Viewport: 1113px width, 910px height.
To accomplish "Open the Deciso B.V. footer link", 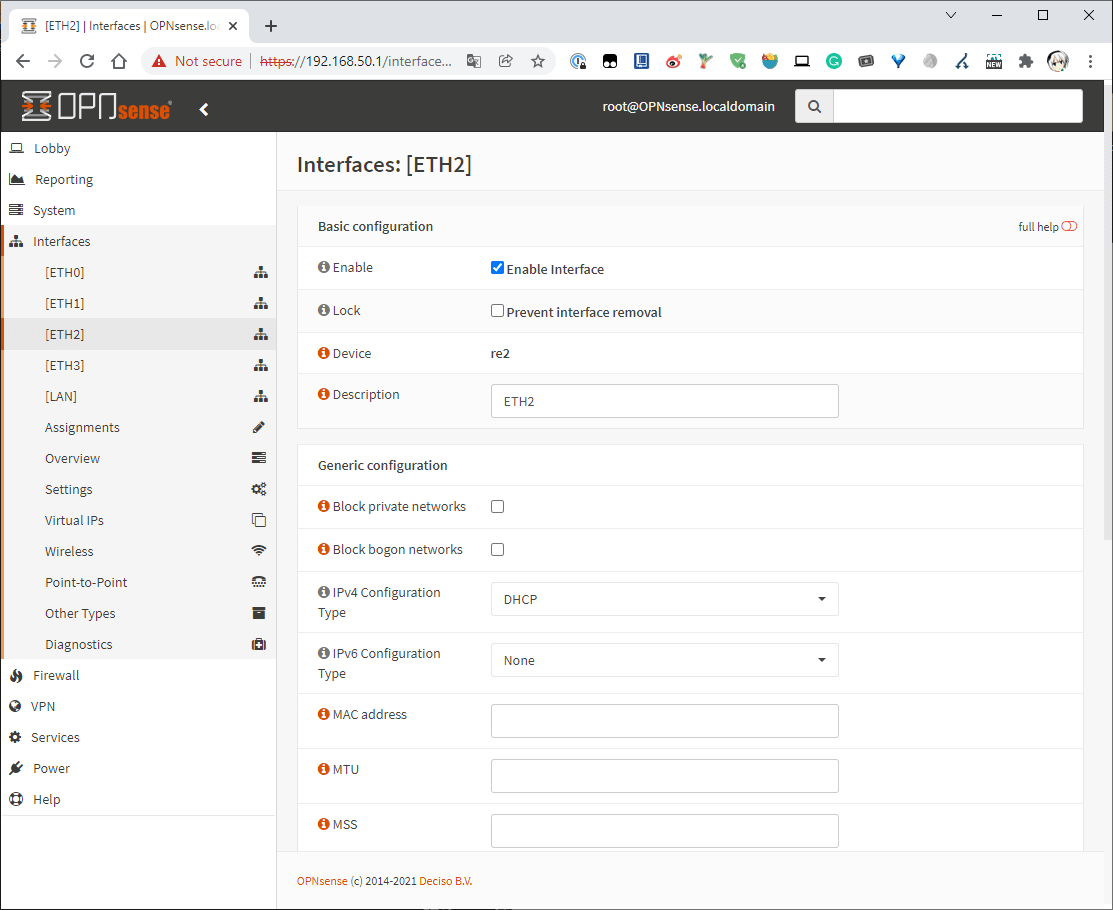I will [x=444, y=881].
